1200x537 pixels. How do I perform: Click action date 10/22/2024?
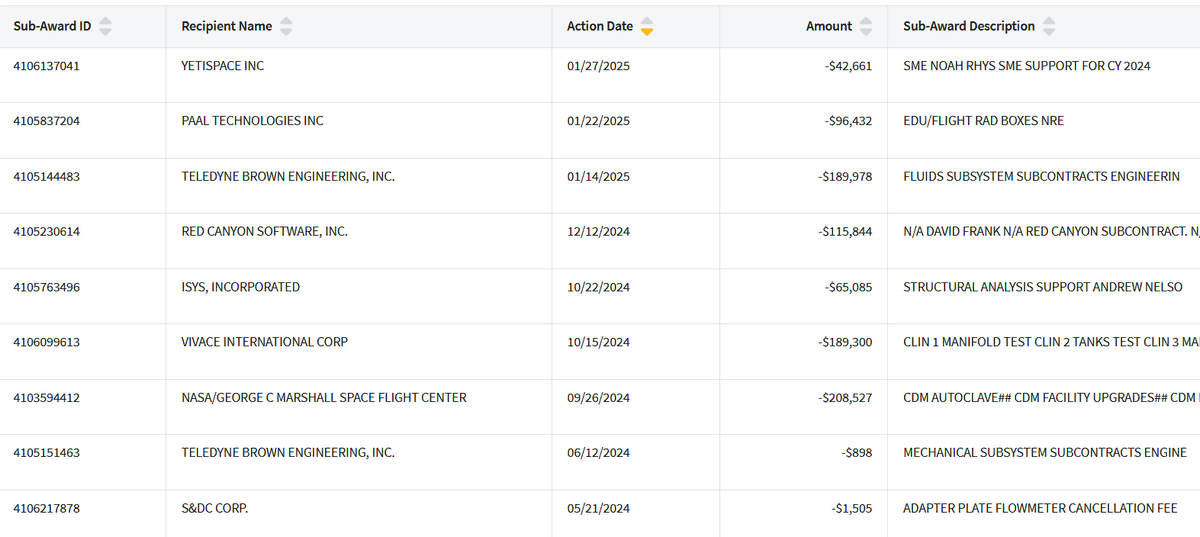click(598, 287)
